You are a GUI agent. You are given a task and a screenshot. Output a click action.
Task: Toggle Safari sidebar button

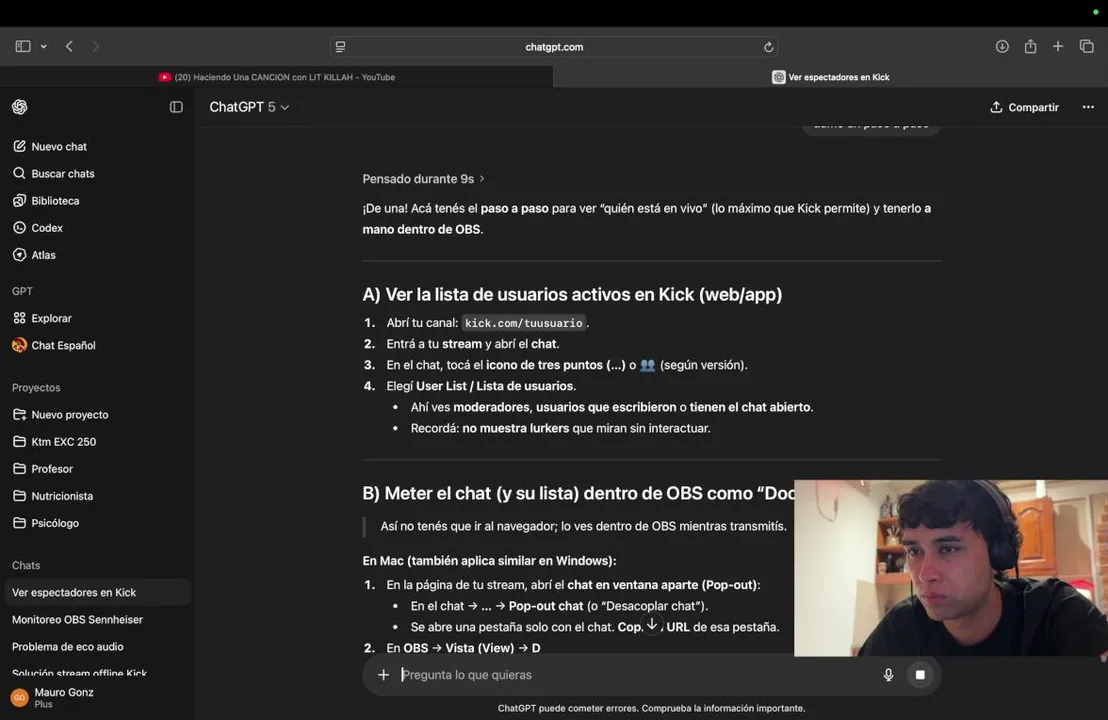[23, 47]
